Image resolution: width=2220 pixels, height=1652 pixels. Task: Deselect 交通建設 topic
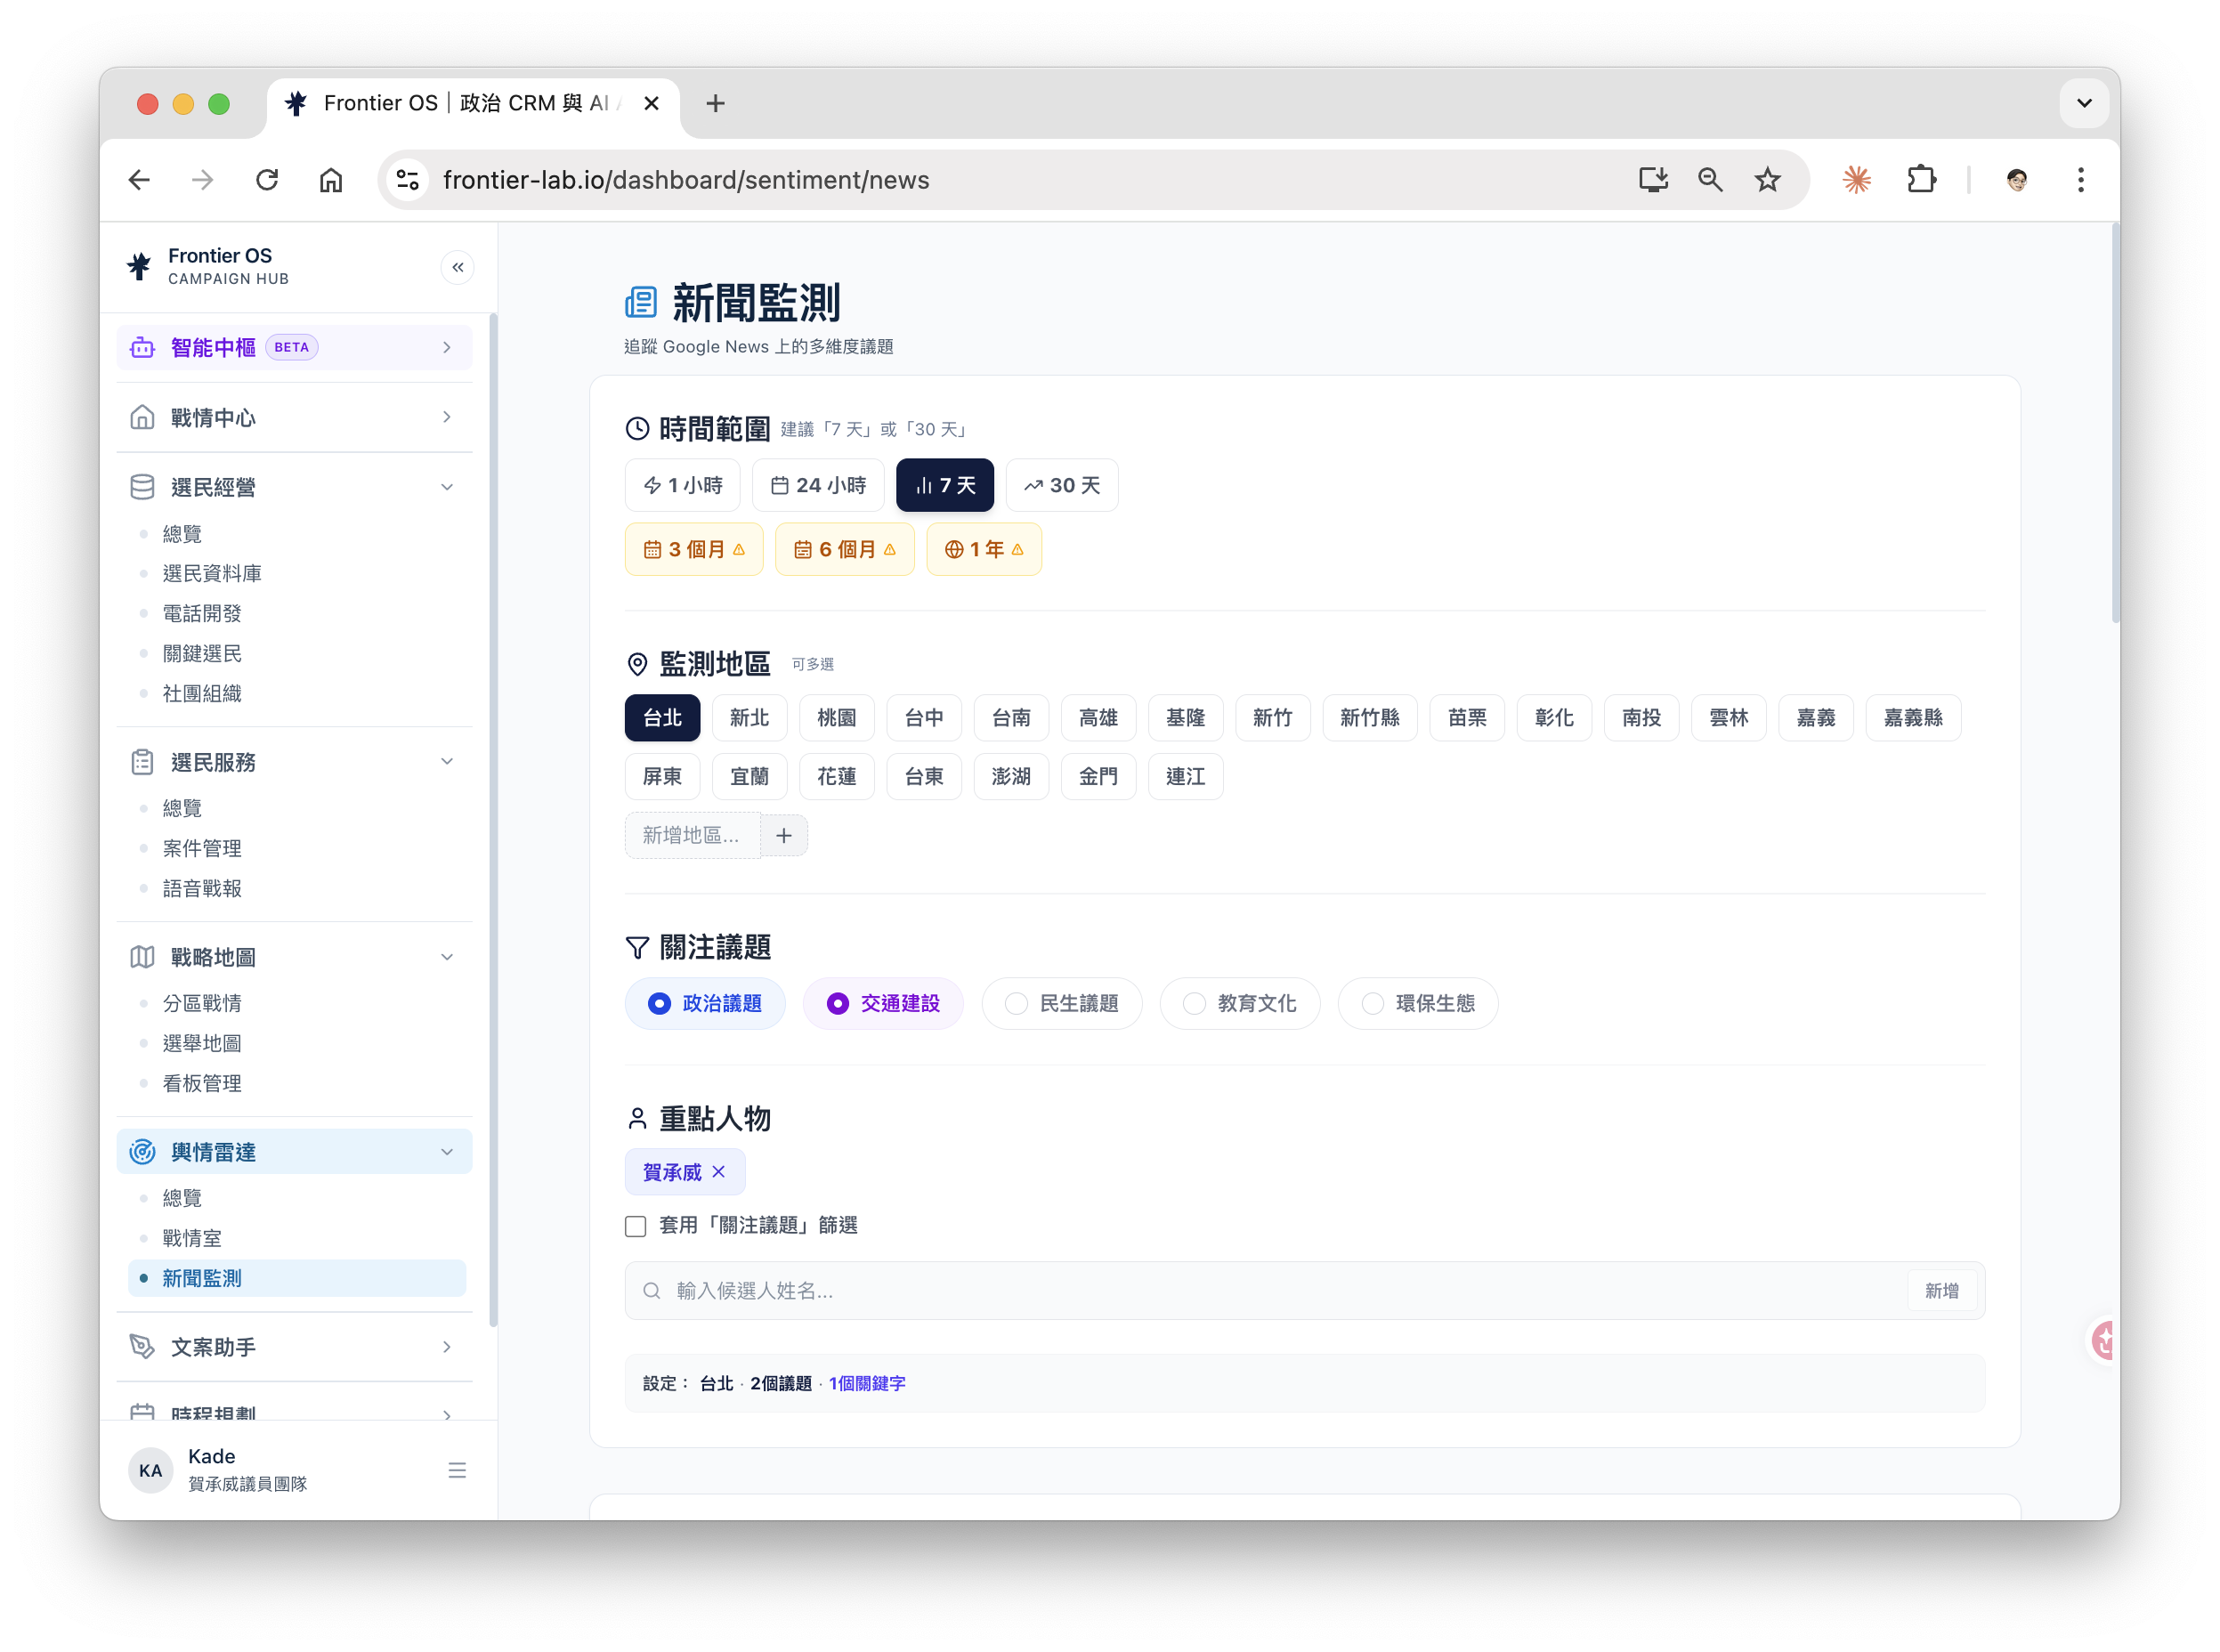[883, 1003]
